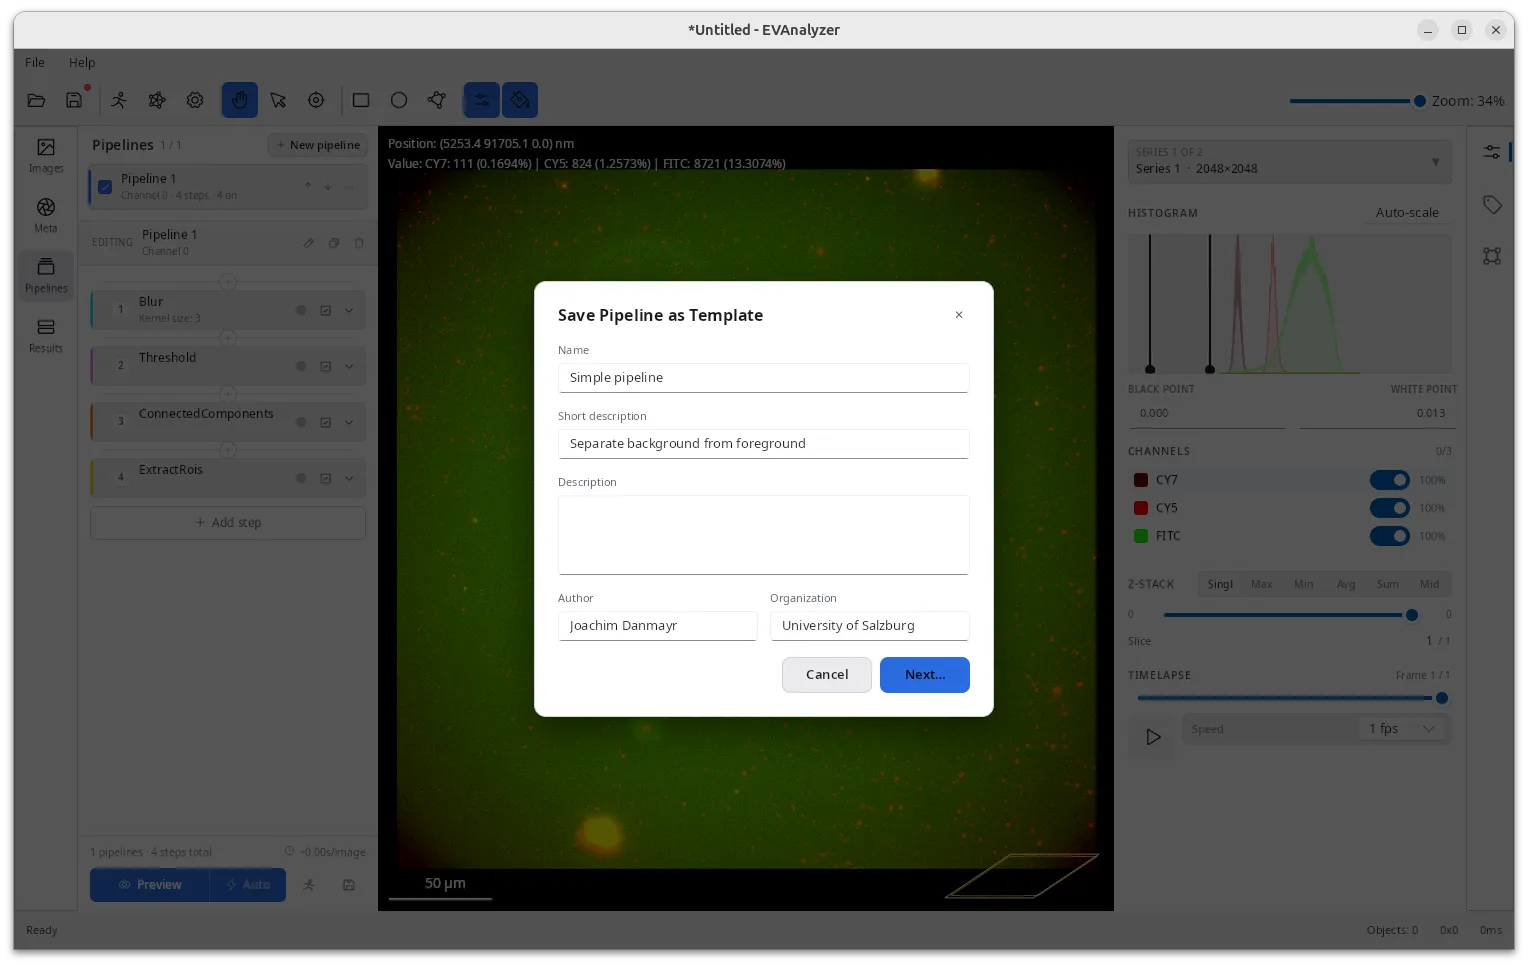
Task: Open the bounding-box nodes icon in right sidebar
Action: (x=1492, y=256)
